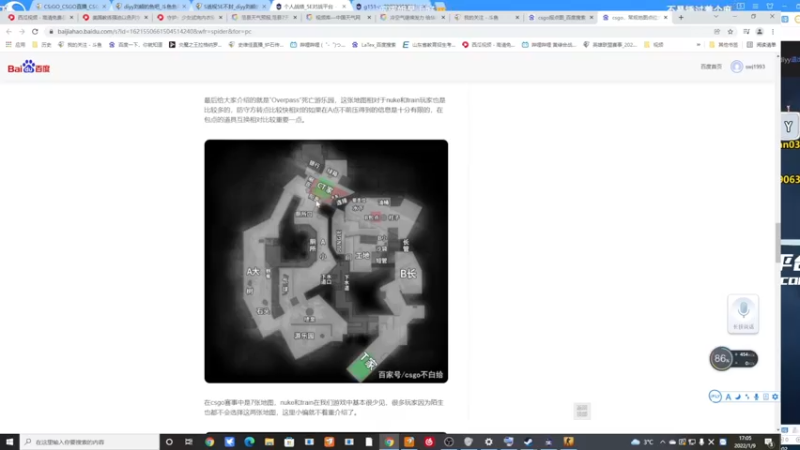800x450 pixels.
Task: Click the moon icon in the input-method toolbar
Action: click(738, 396)
